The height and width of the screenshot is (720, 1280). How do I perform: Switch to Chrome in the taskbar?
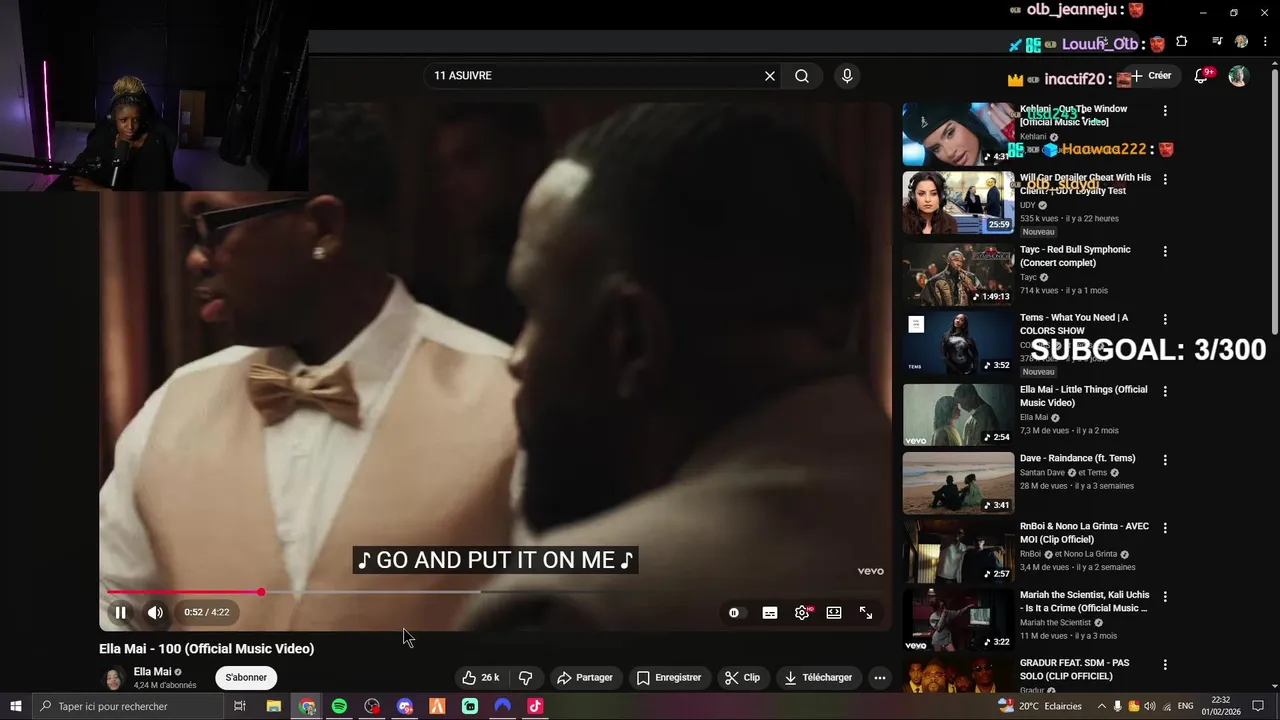tap(307, 706)
